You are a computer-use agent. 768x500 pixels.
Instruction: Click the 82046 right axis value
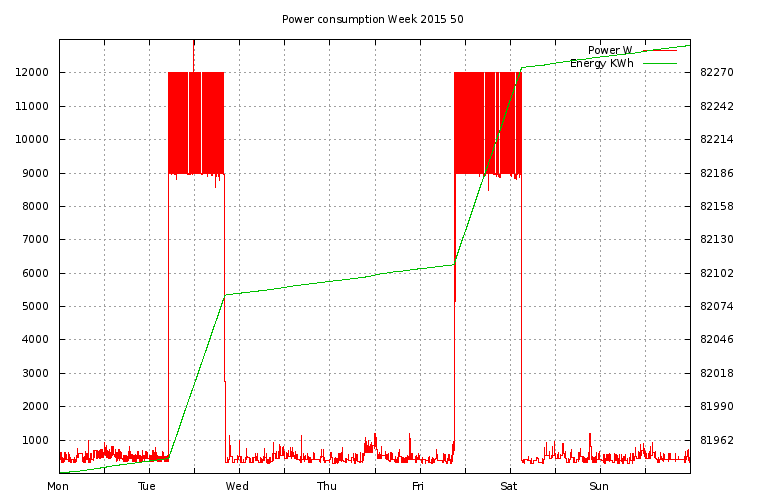[x=717, y=339]
